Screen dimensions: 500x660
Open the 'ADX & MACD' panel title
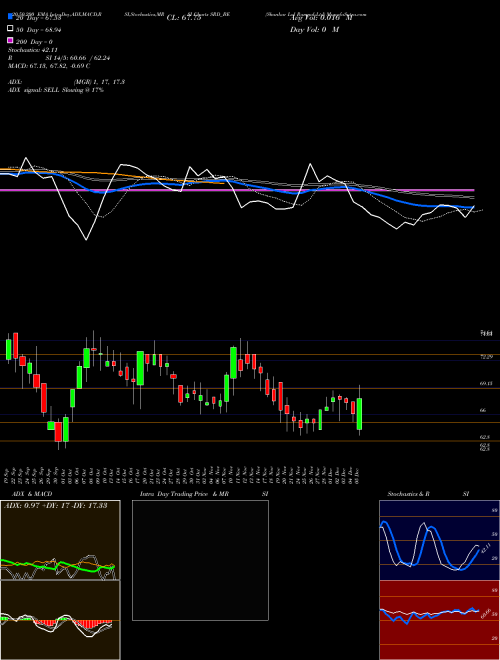tap(32, 494)
